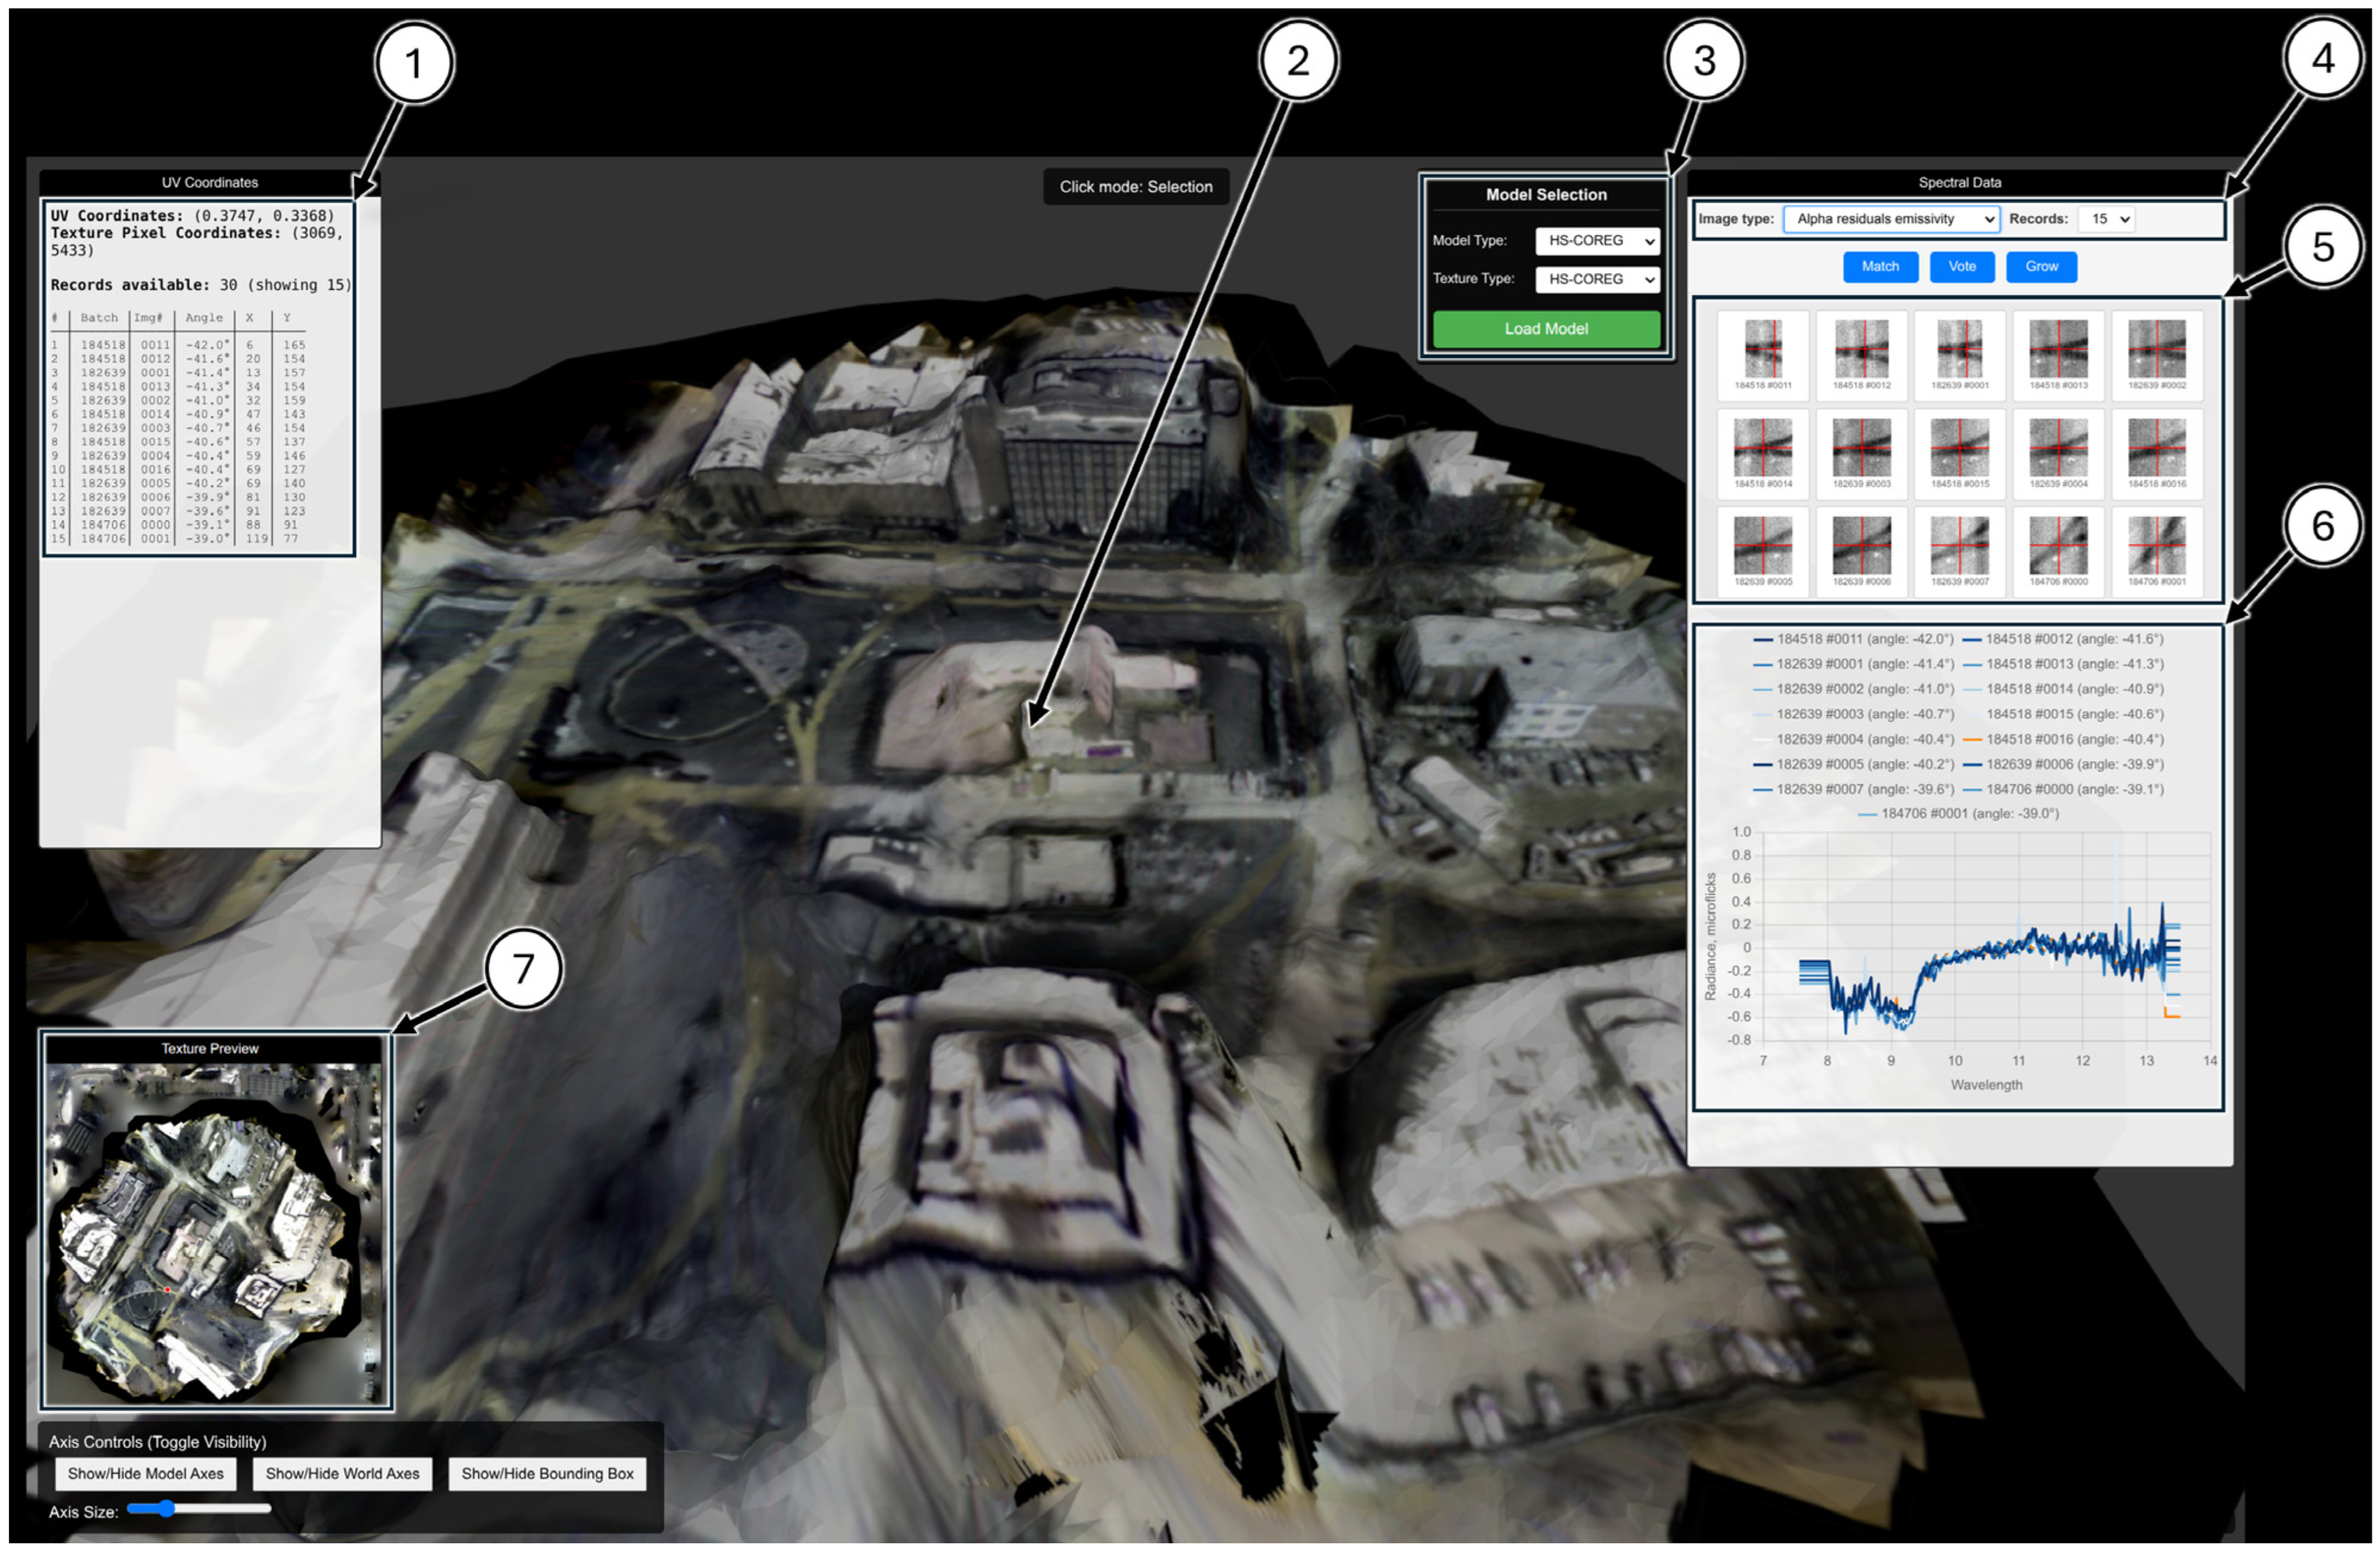Image resolution: width=2380 pixels, height=1551 pixels.
Task: Toggle Show/Hide Model Axes
Action: pos(146,1473)
